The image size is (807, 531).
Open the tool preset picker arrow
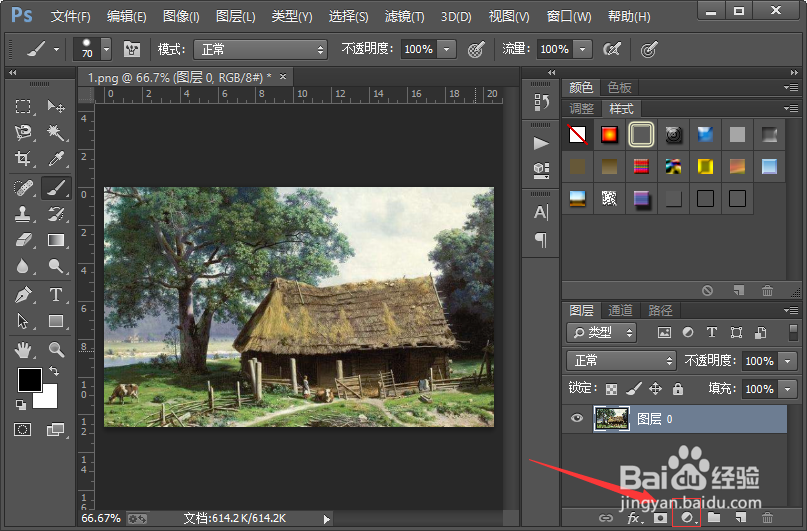(56, 50)
